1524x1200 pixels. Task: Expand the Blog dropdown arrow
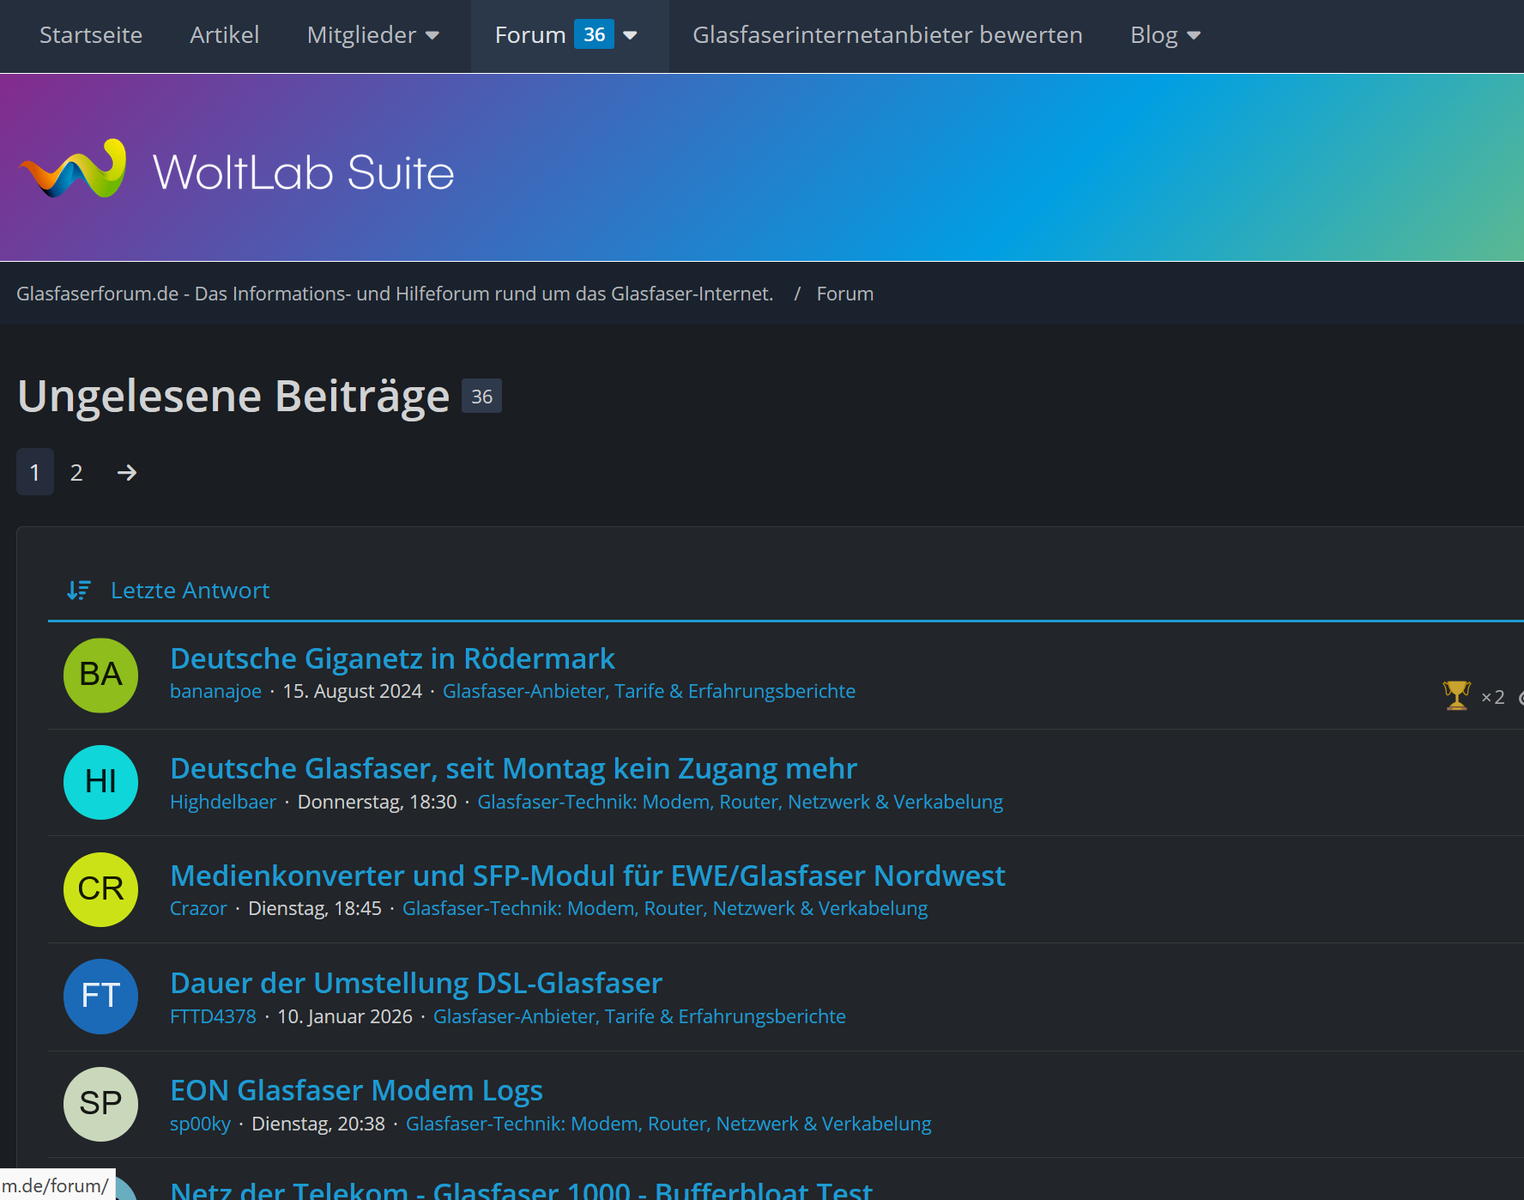[x=1193, y=36]
